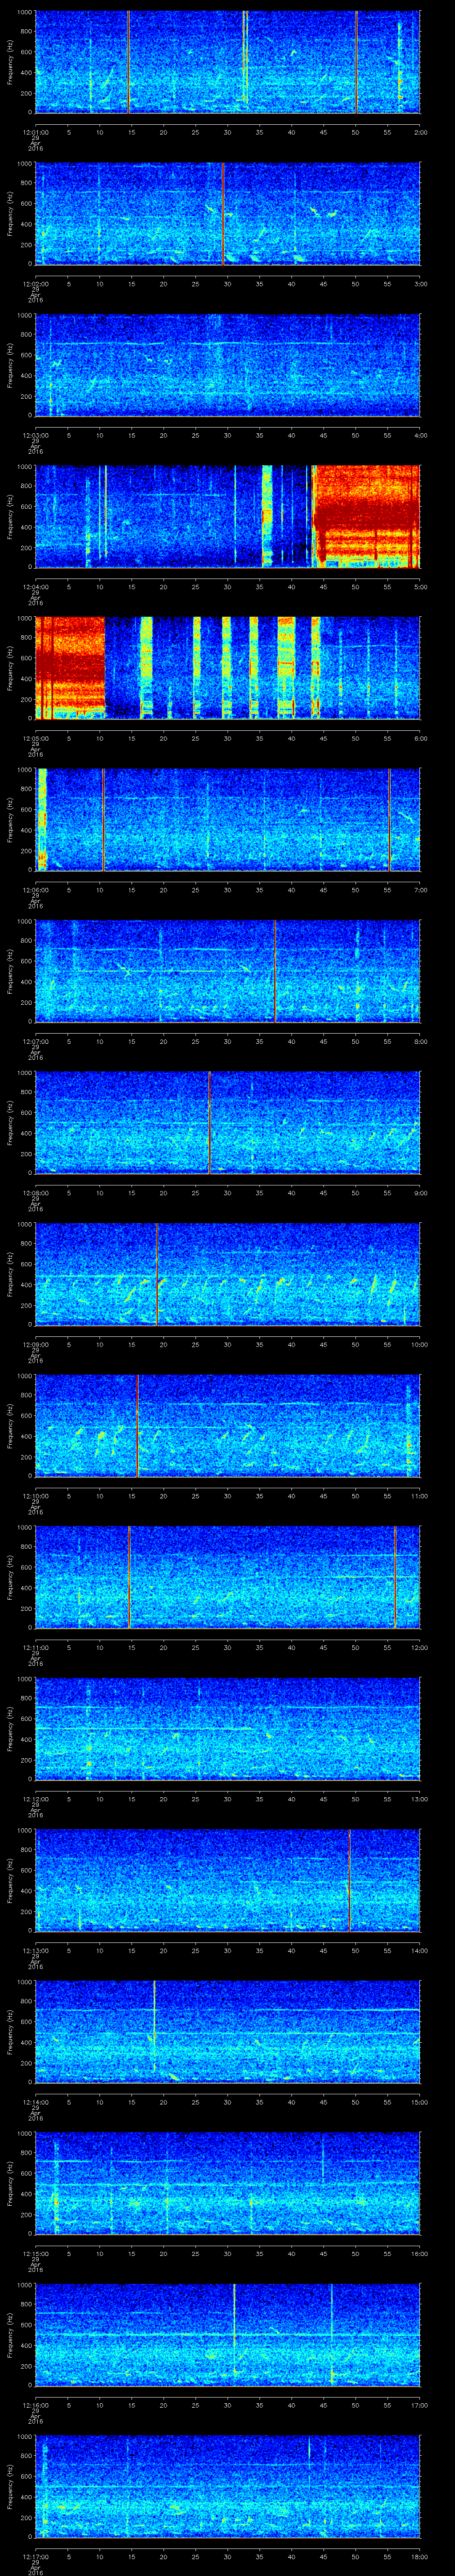Select the spectrogram panel starting at 12:07:00

[x=228, y=971]
